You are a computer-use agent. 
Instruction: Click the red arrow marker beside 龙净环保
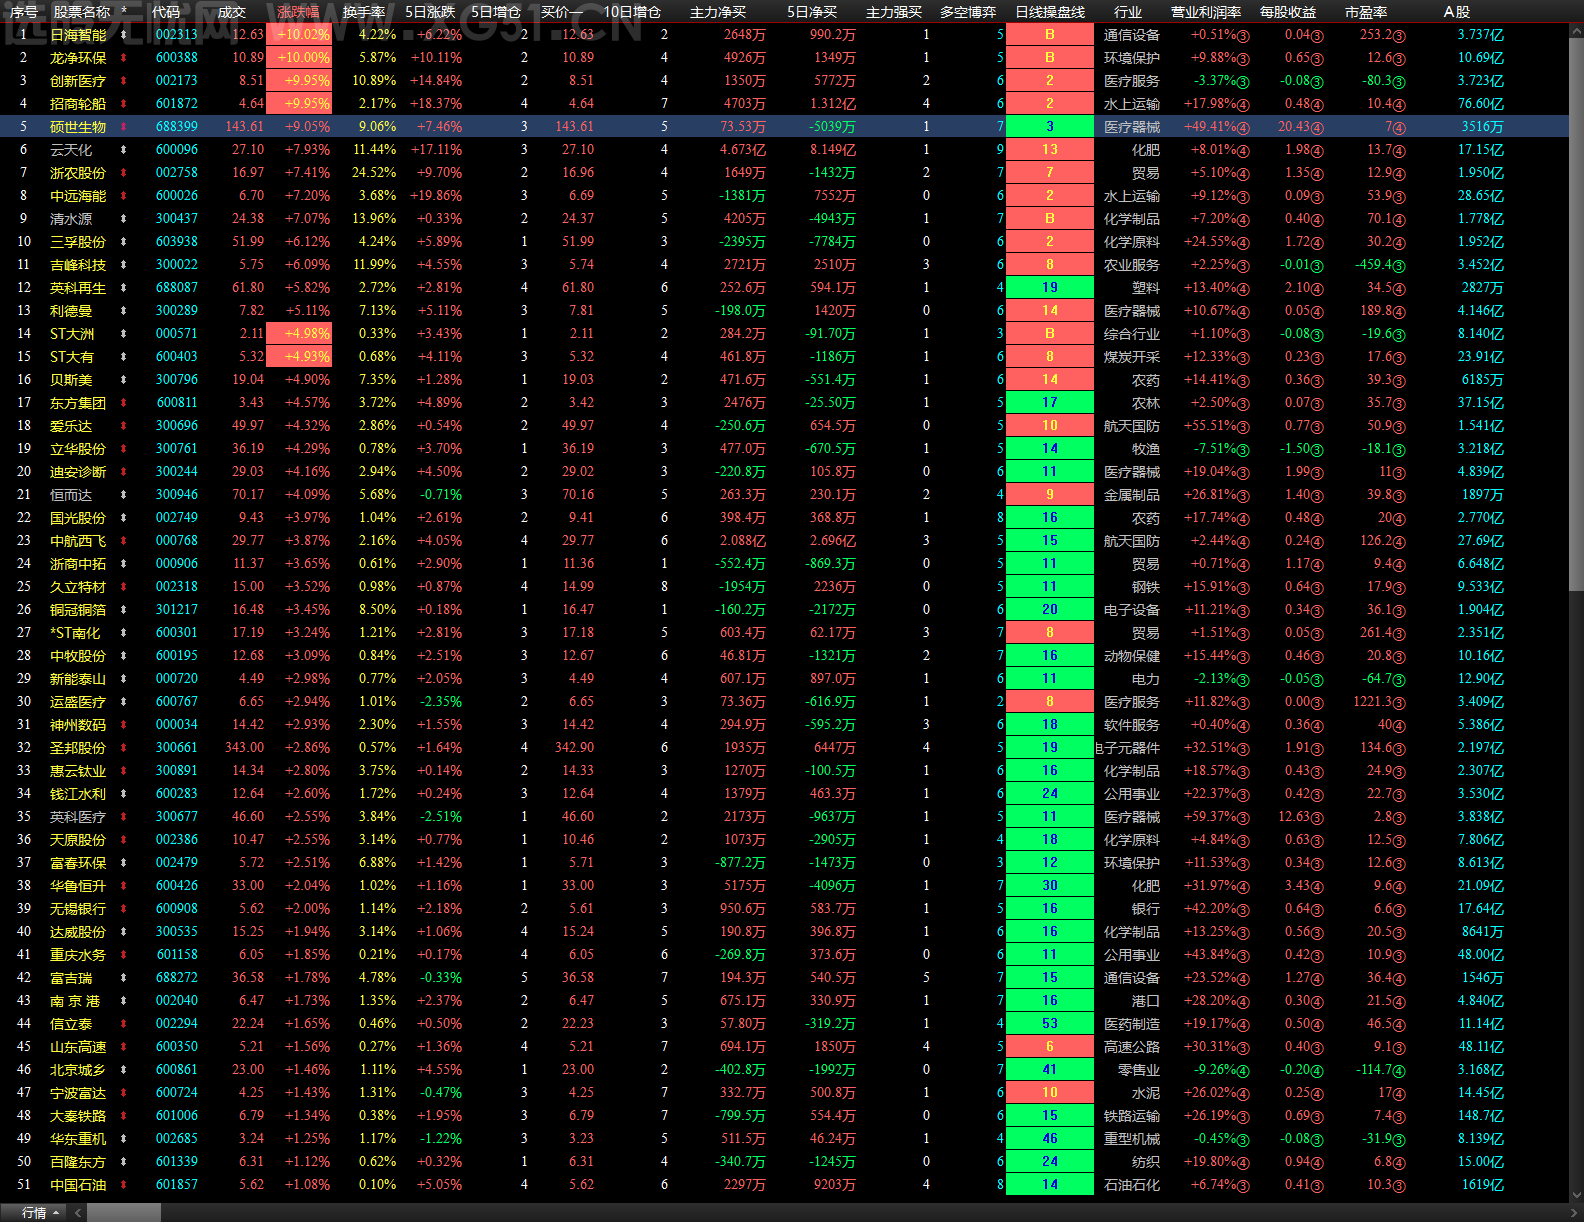[x=124, y=58]
